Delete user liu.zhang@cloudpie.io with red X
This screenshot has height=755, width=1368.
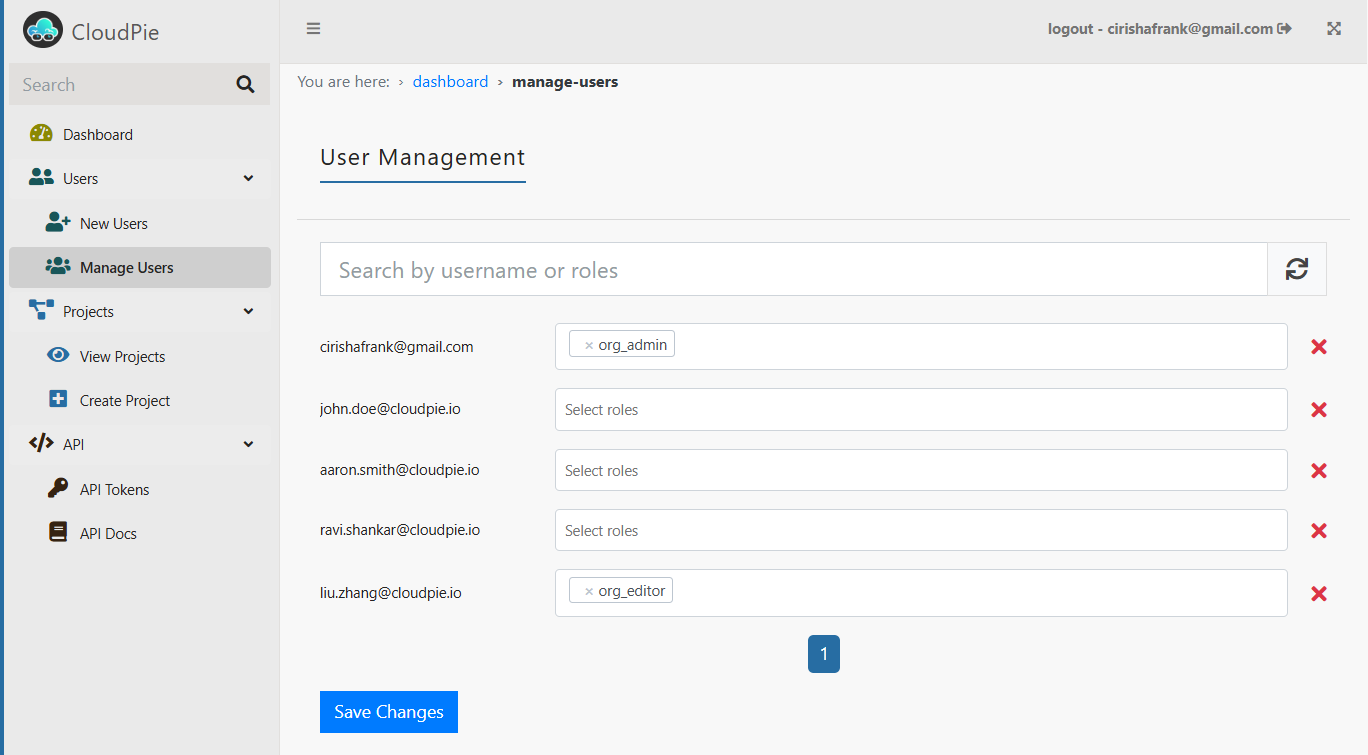1319,593
